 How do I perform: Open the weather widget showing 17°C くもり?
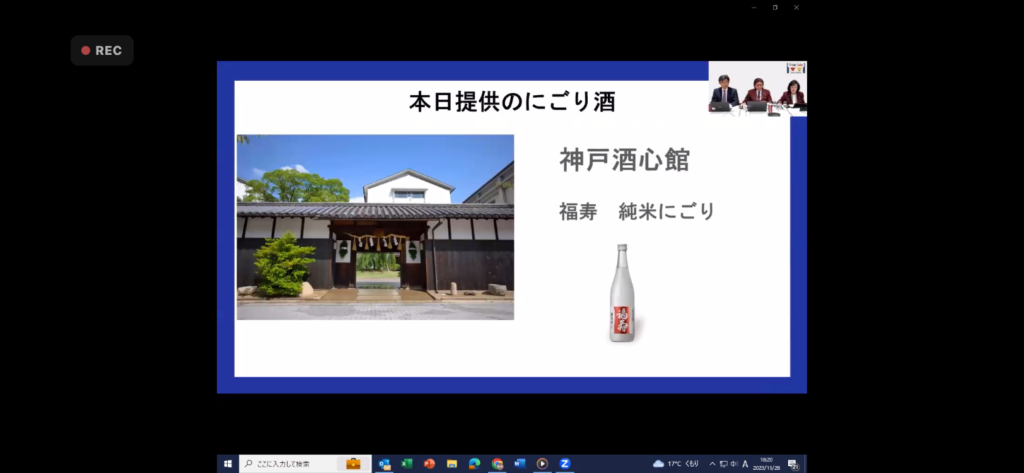tap(677, 464)
